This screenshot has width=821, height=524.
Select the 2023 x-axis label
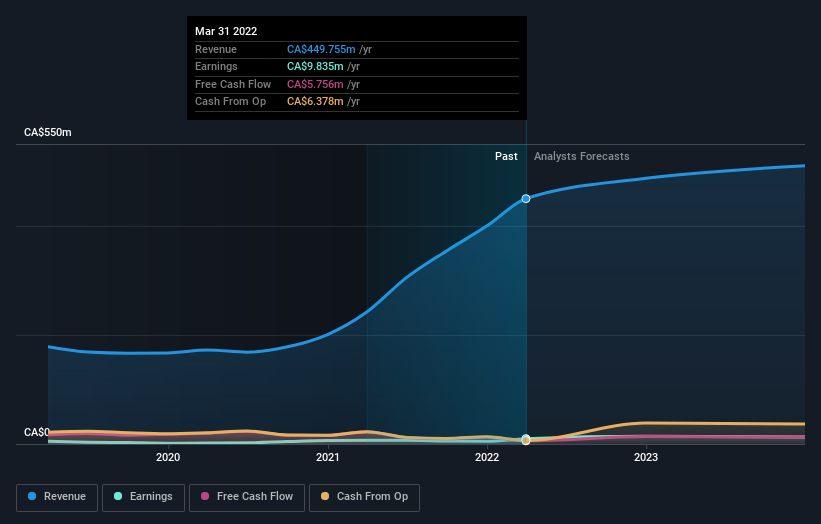coord(646,458)
